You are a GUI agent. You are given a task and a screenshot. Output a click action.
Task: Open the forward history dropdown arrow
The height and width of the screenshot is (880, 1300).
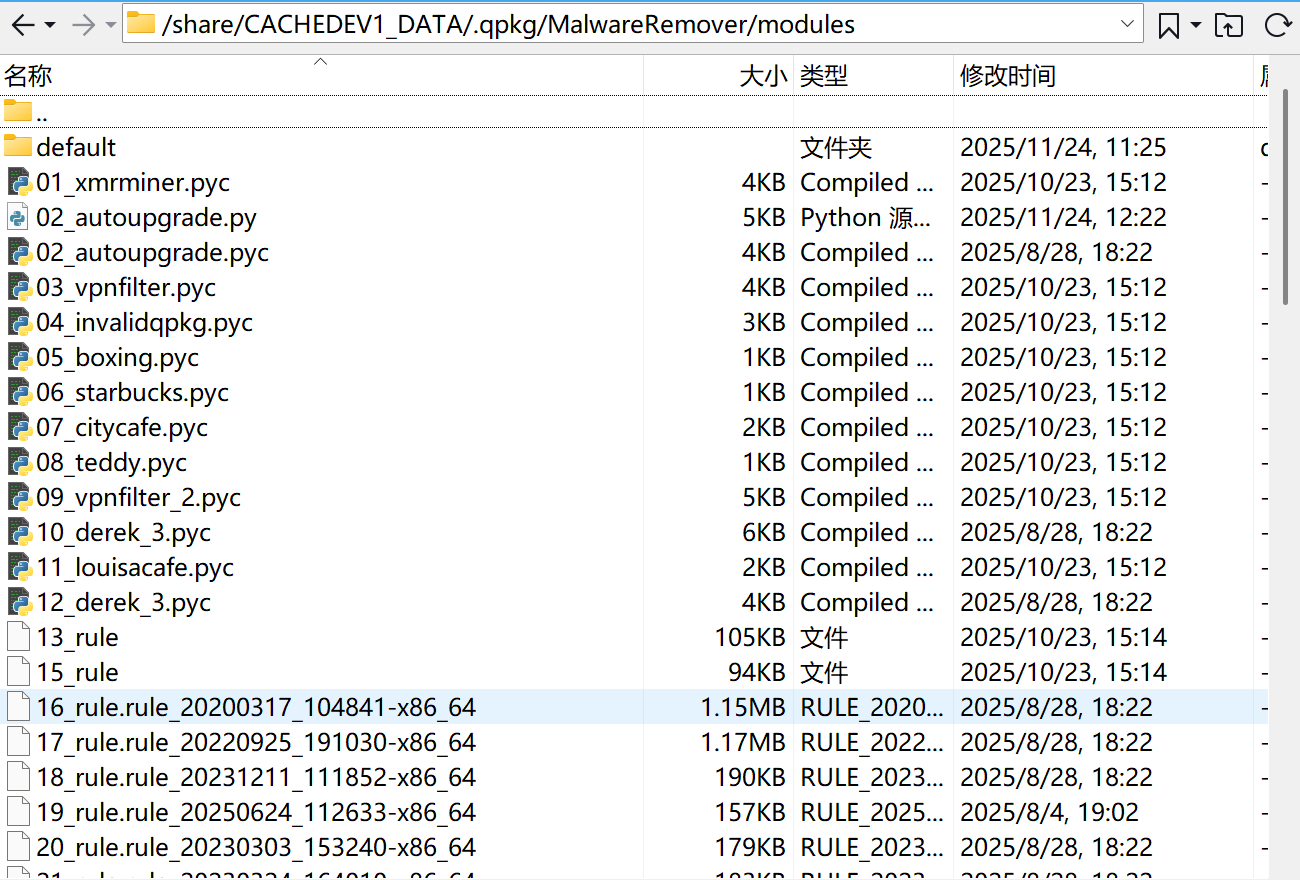110,25
